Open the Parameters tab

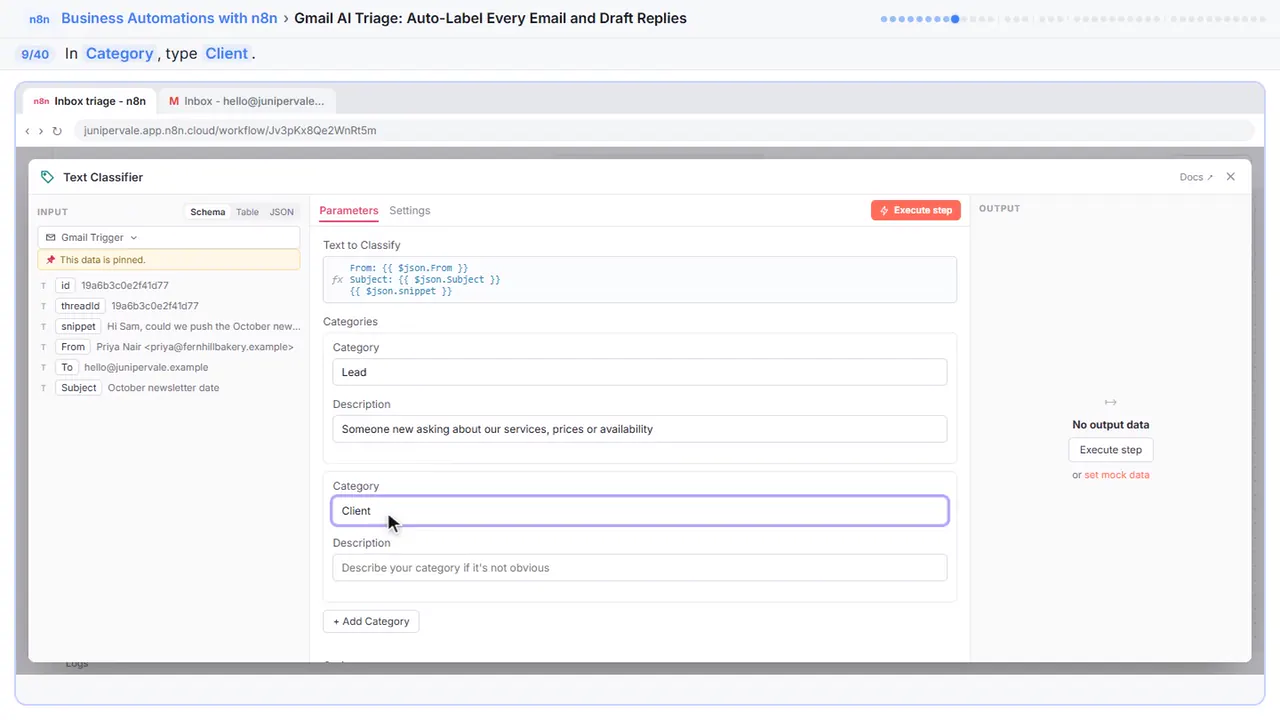tap(349, 211)
